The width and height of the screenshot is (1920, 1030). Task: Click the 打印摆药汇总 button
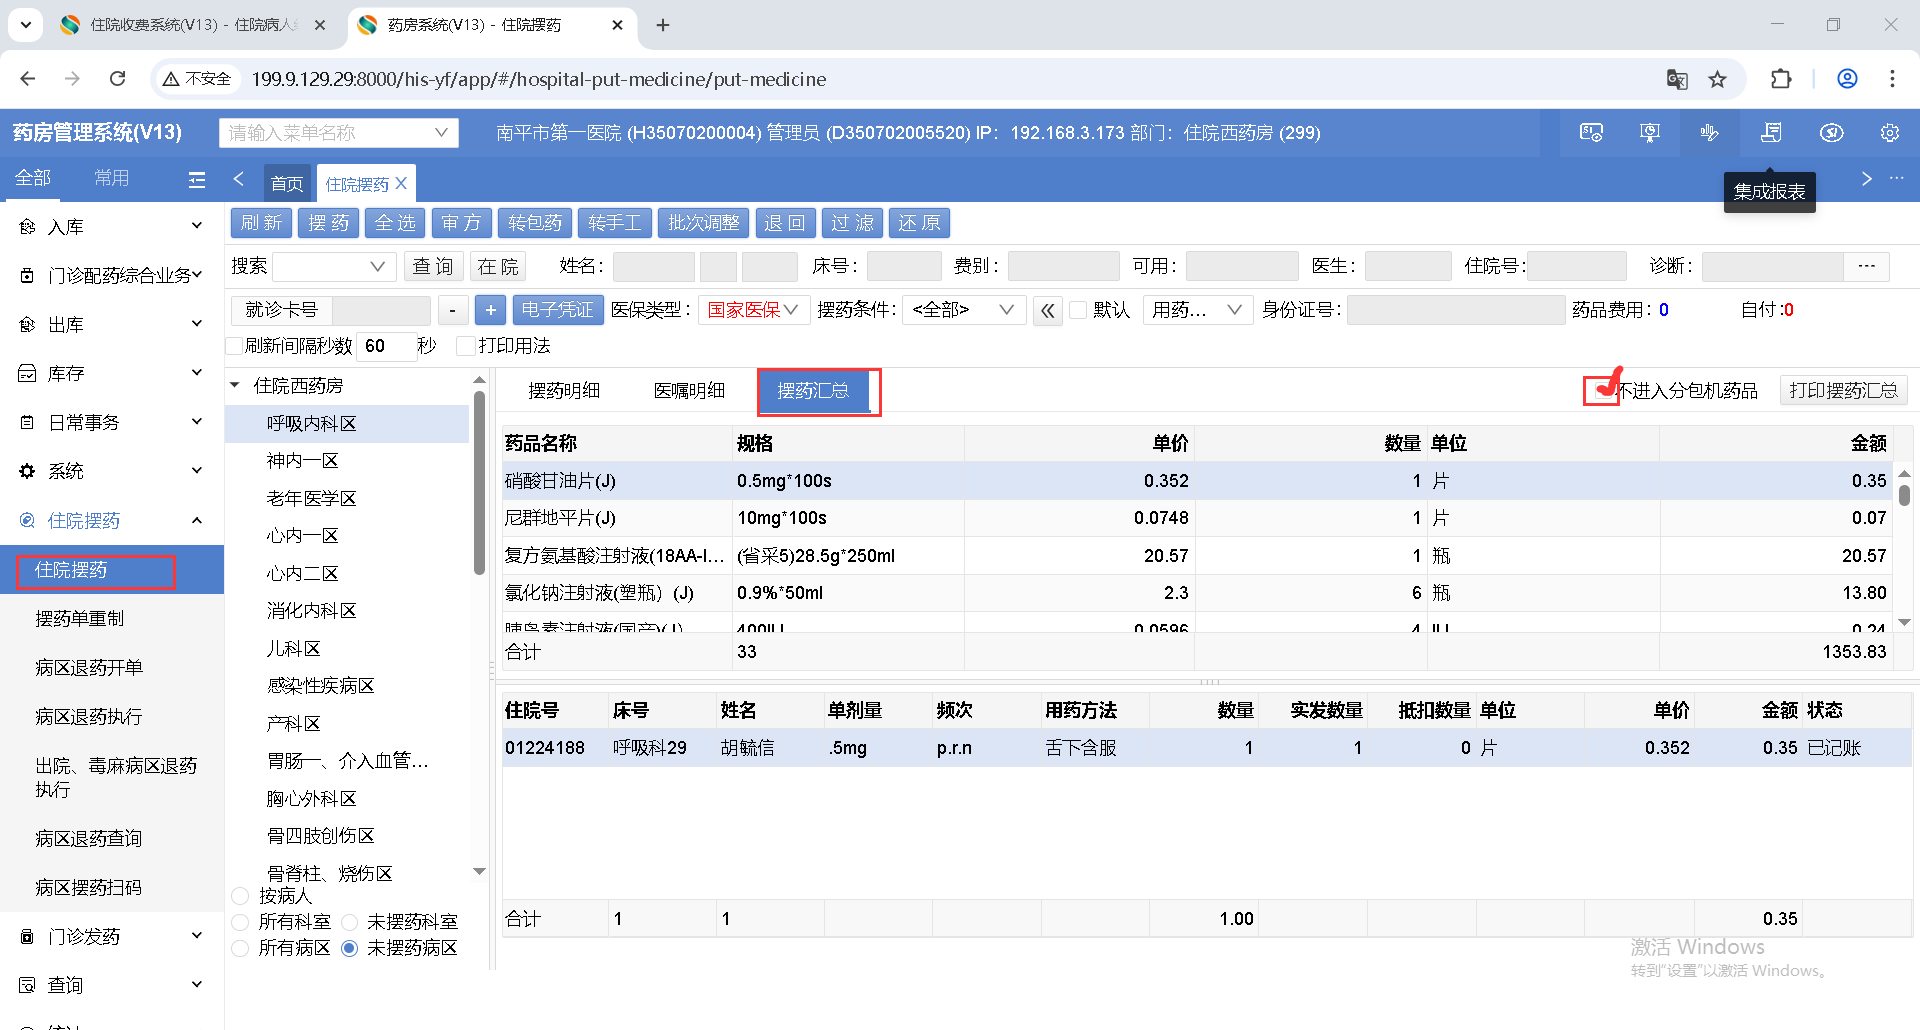click(x=1842, y=391)
